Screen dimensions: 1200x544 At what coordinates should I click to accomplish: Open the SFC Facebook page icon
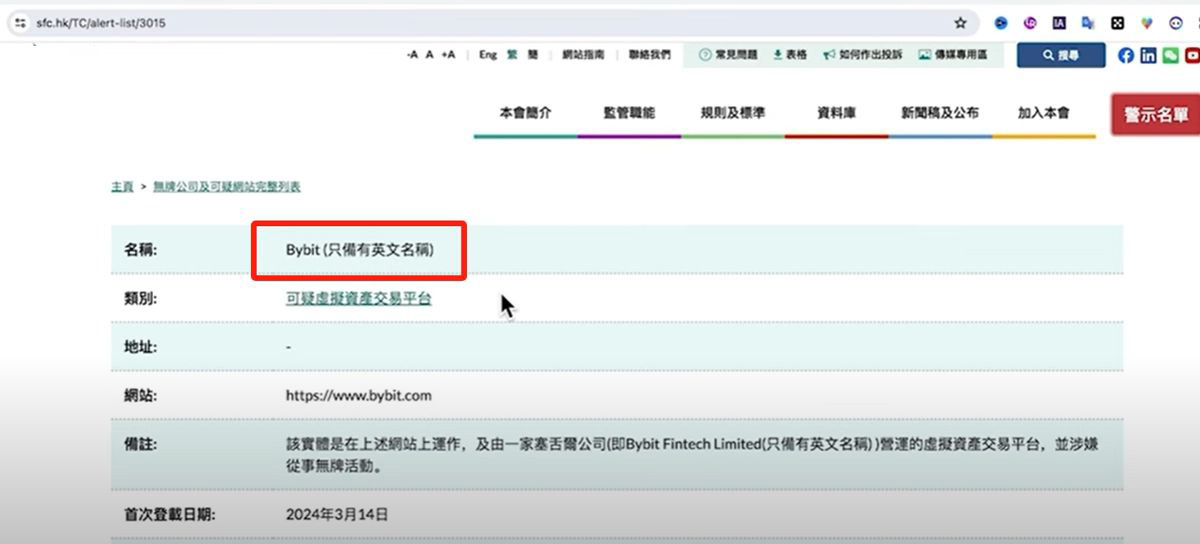click(x=1126, y=55)
